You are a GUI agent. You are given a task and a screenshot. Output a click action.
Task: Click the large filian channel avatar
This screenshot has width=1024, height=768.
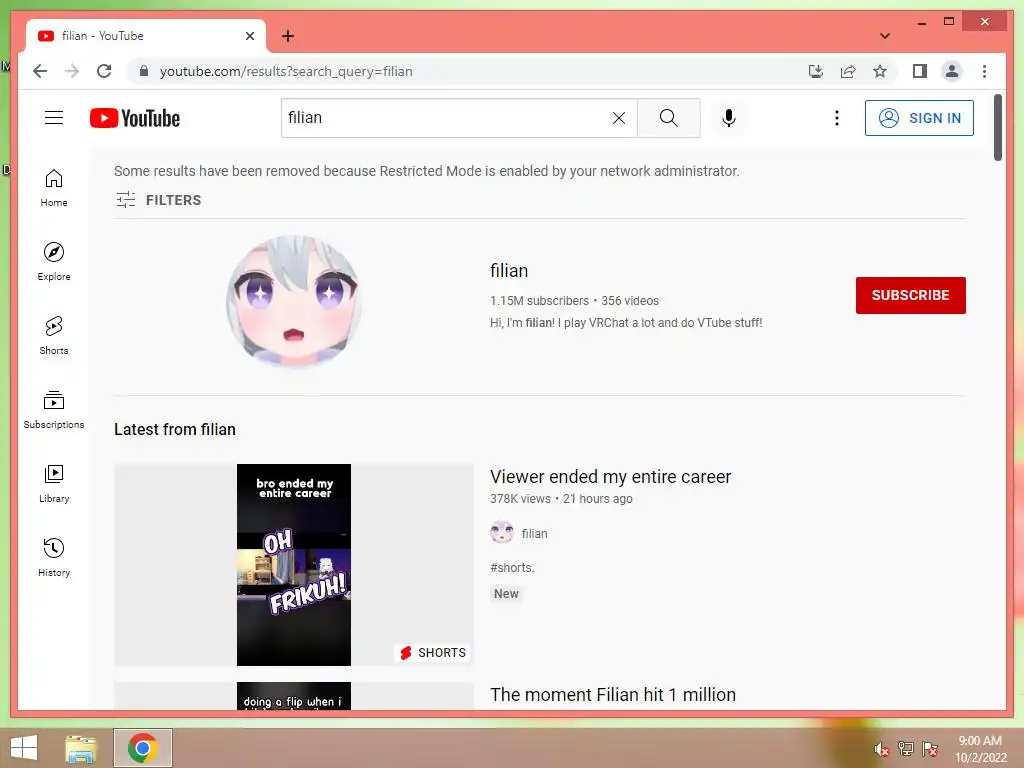294,301
